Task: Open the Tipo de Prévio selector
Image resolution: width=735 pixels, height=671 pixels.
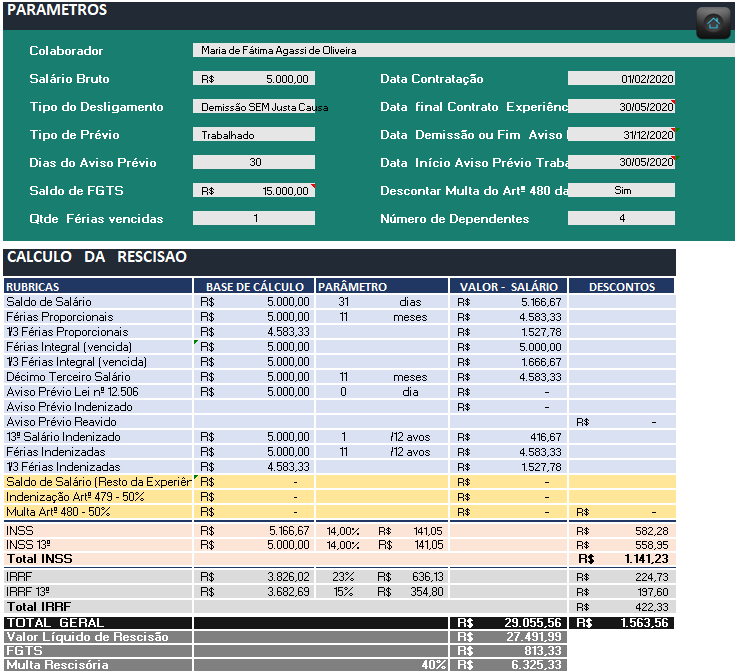Action: pyautogui.click(x=254, y=134)
